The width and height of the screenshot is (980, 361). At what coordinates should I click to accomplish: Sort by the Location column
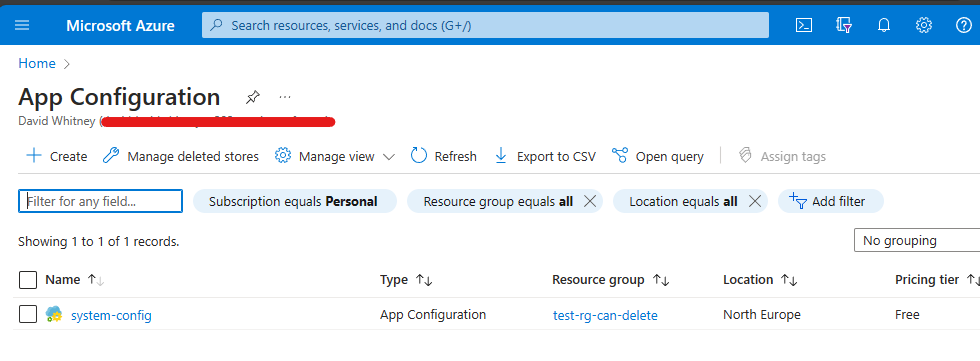pos(760,280)
